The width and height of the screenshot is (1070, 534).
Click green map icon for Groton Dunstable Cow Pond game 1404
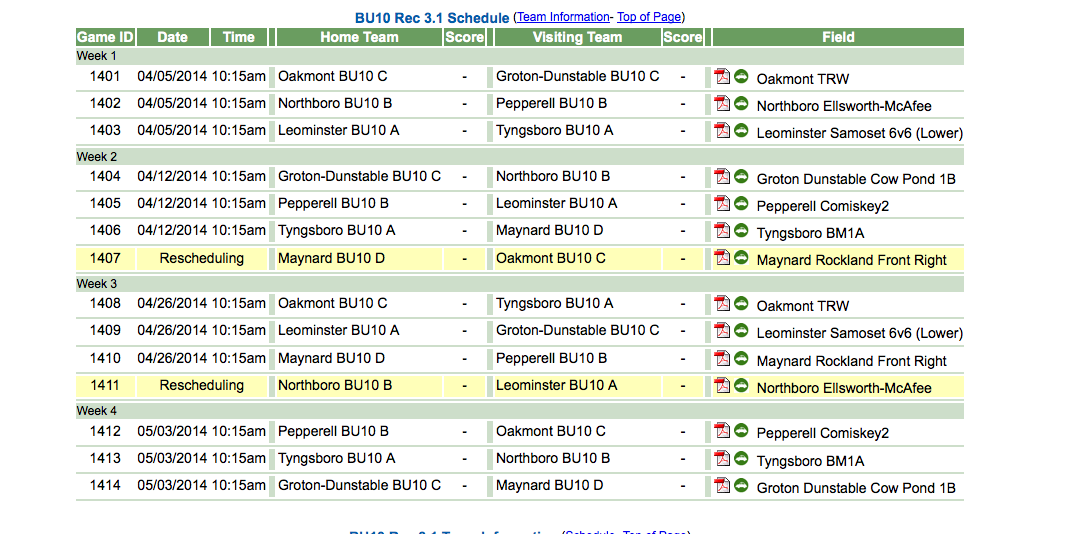741,176
